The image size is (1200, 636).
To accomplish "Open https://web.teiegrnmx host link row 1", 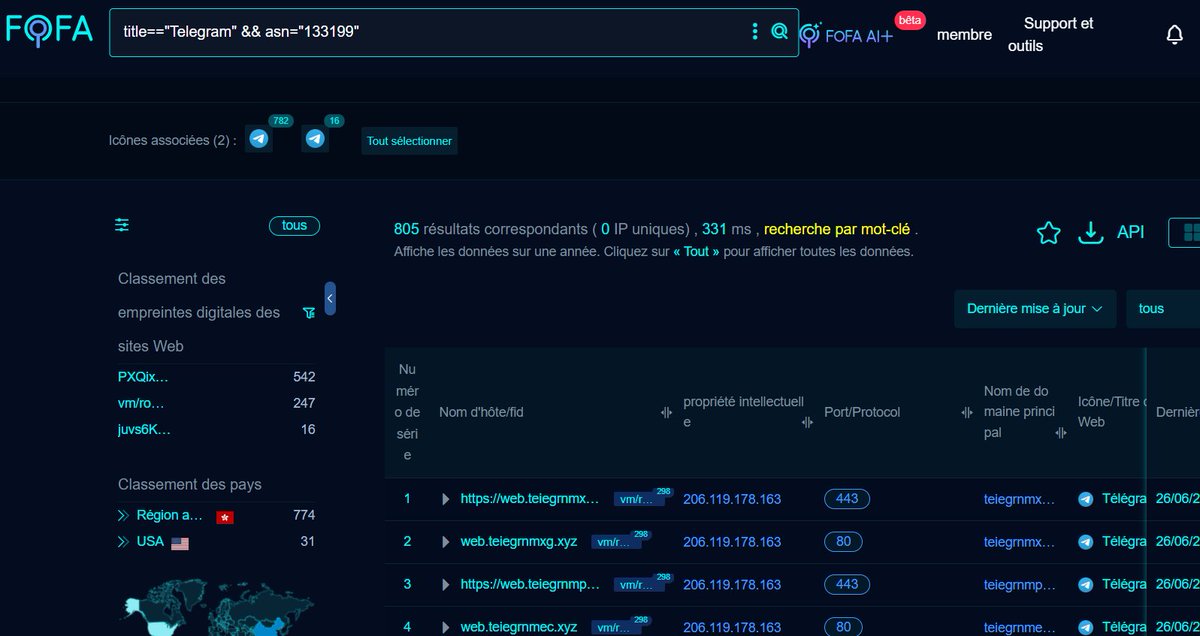I will click(x=530, y=499).
